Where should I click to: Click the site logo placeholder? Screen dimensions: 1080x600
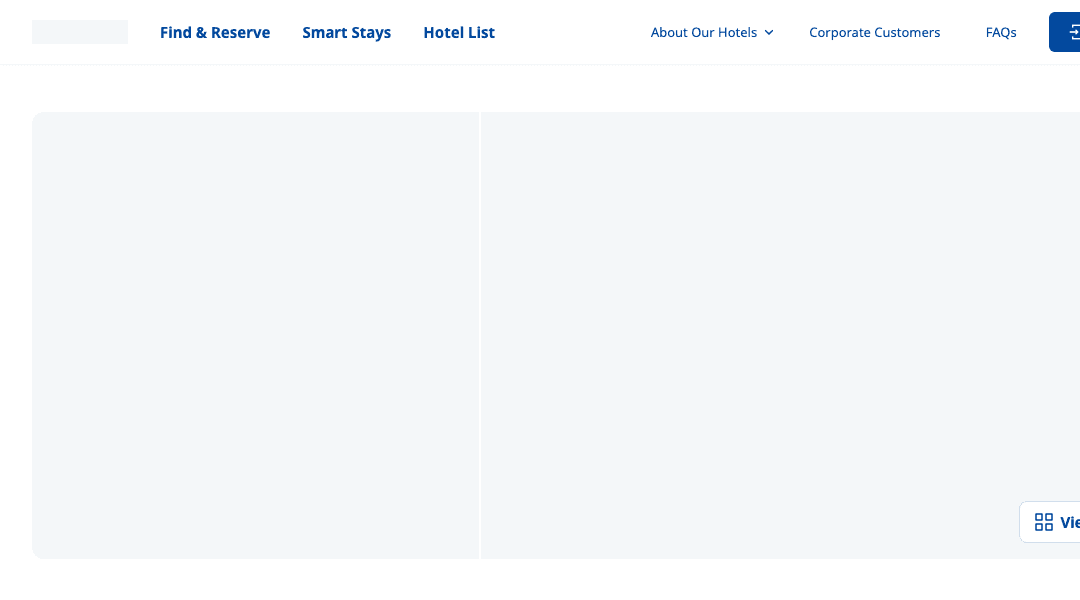pyautogui.click(x=80, y=32)
